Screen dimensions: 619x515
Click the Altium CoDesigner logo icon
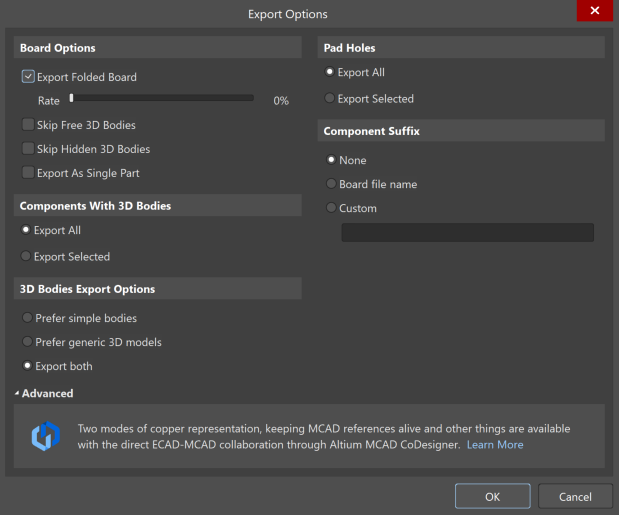(46, 436)
